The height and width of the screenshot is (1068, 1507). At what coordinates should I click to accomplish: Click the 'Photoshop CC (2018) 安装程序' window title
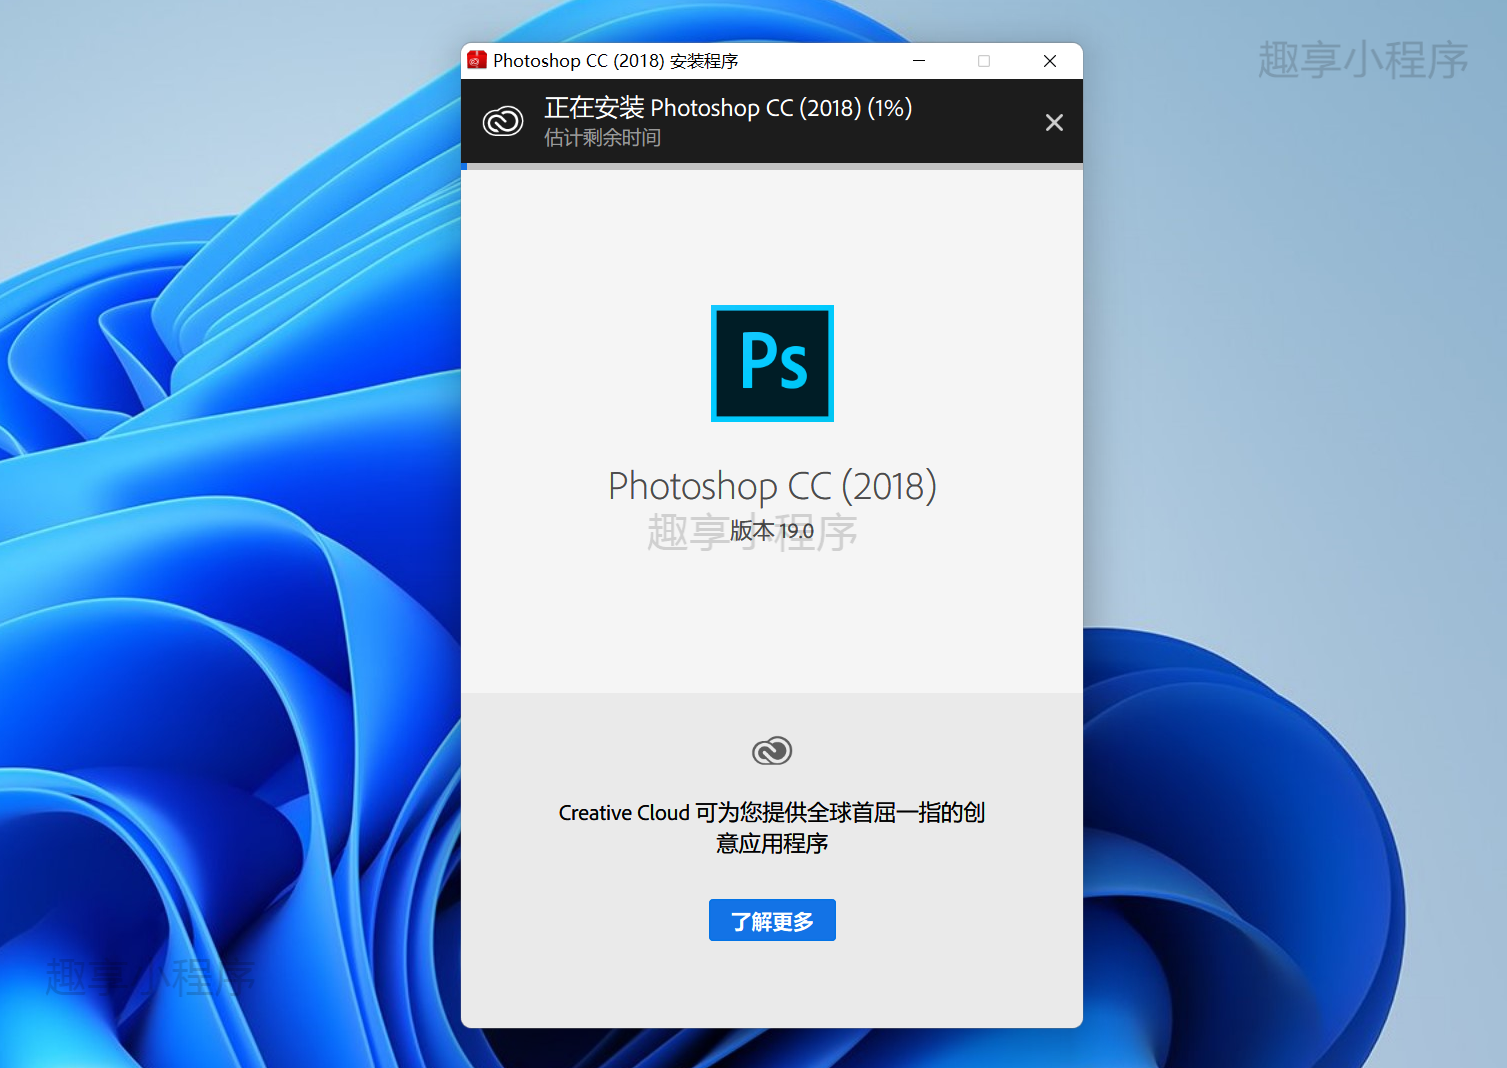(616, 61)
